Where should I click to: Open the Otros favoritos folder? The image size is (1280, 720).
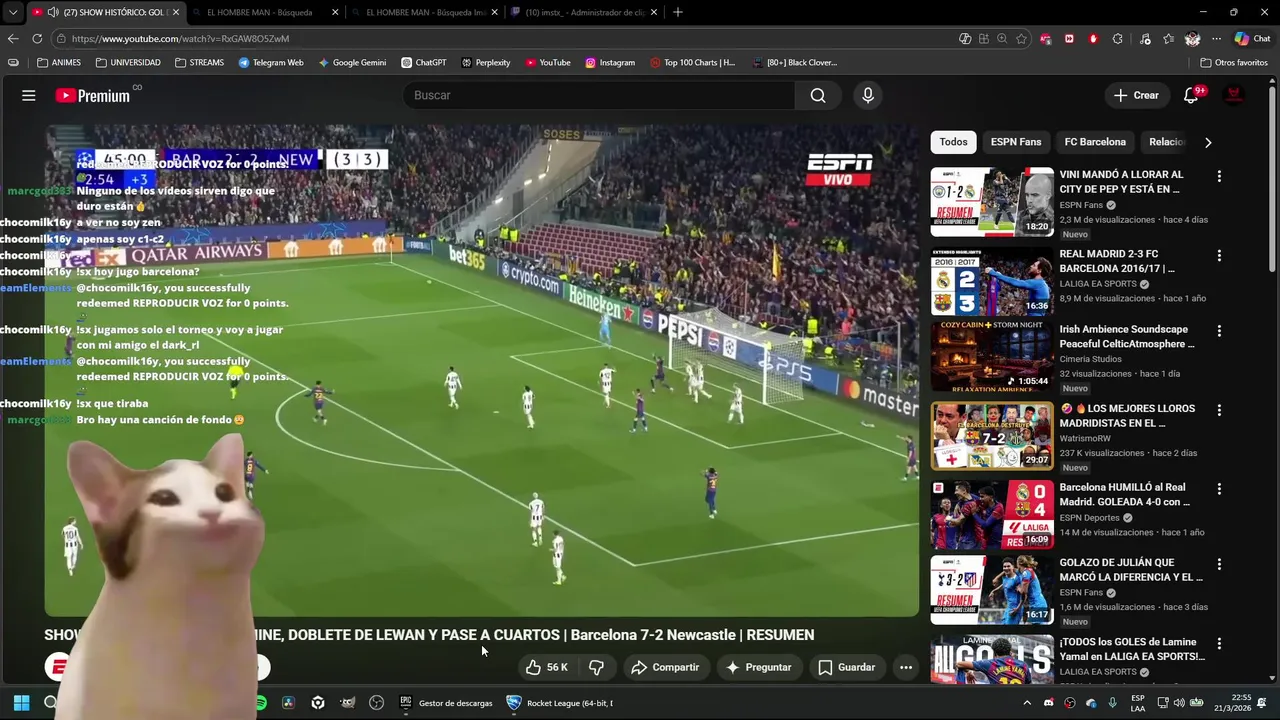[x=1234, y=62]
